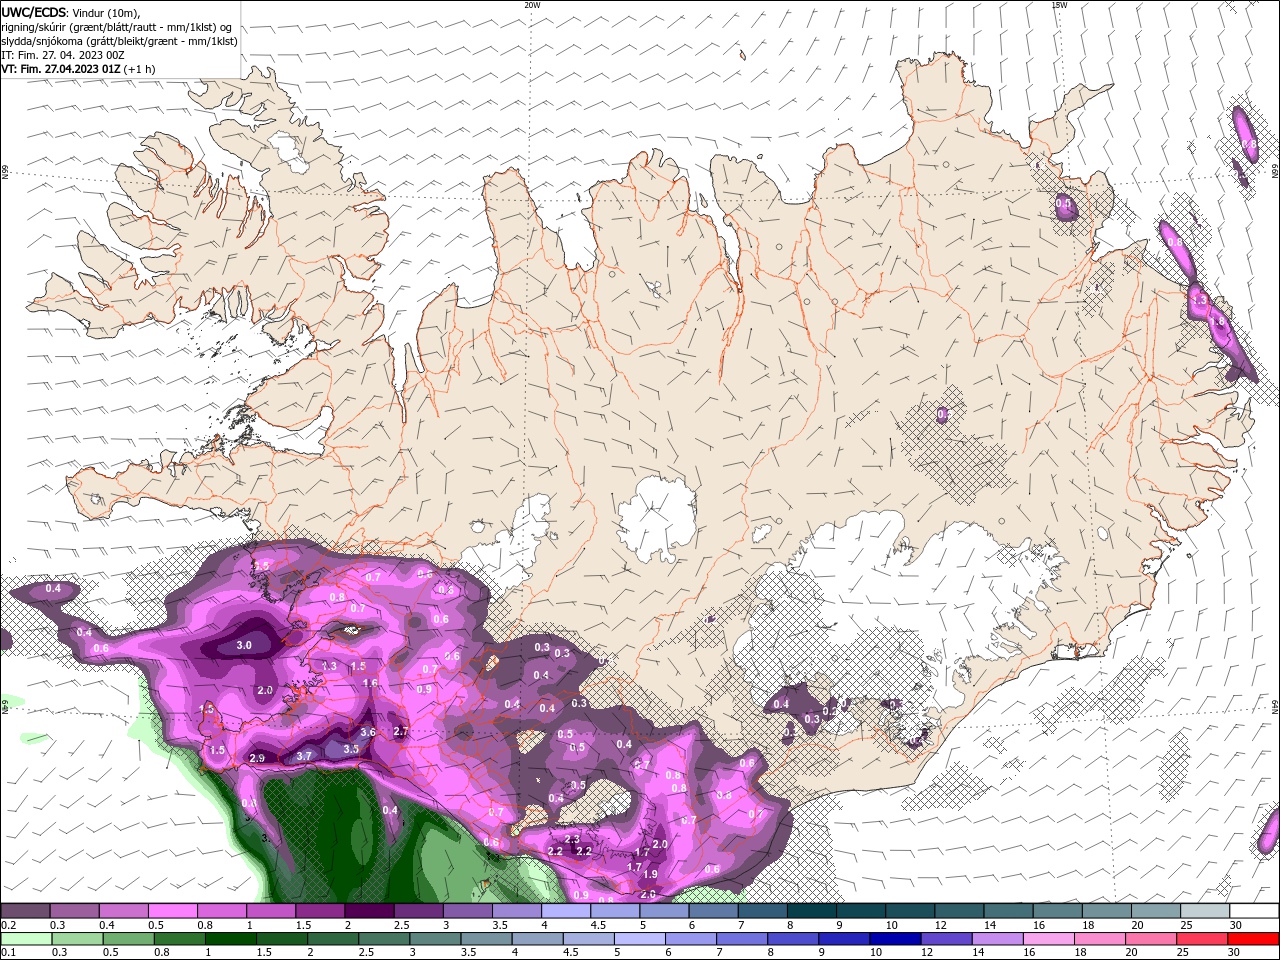
Task: Select the bottom-row pale green swatch above 0.1
Action: coord(27,939)
